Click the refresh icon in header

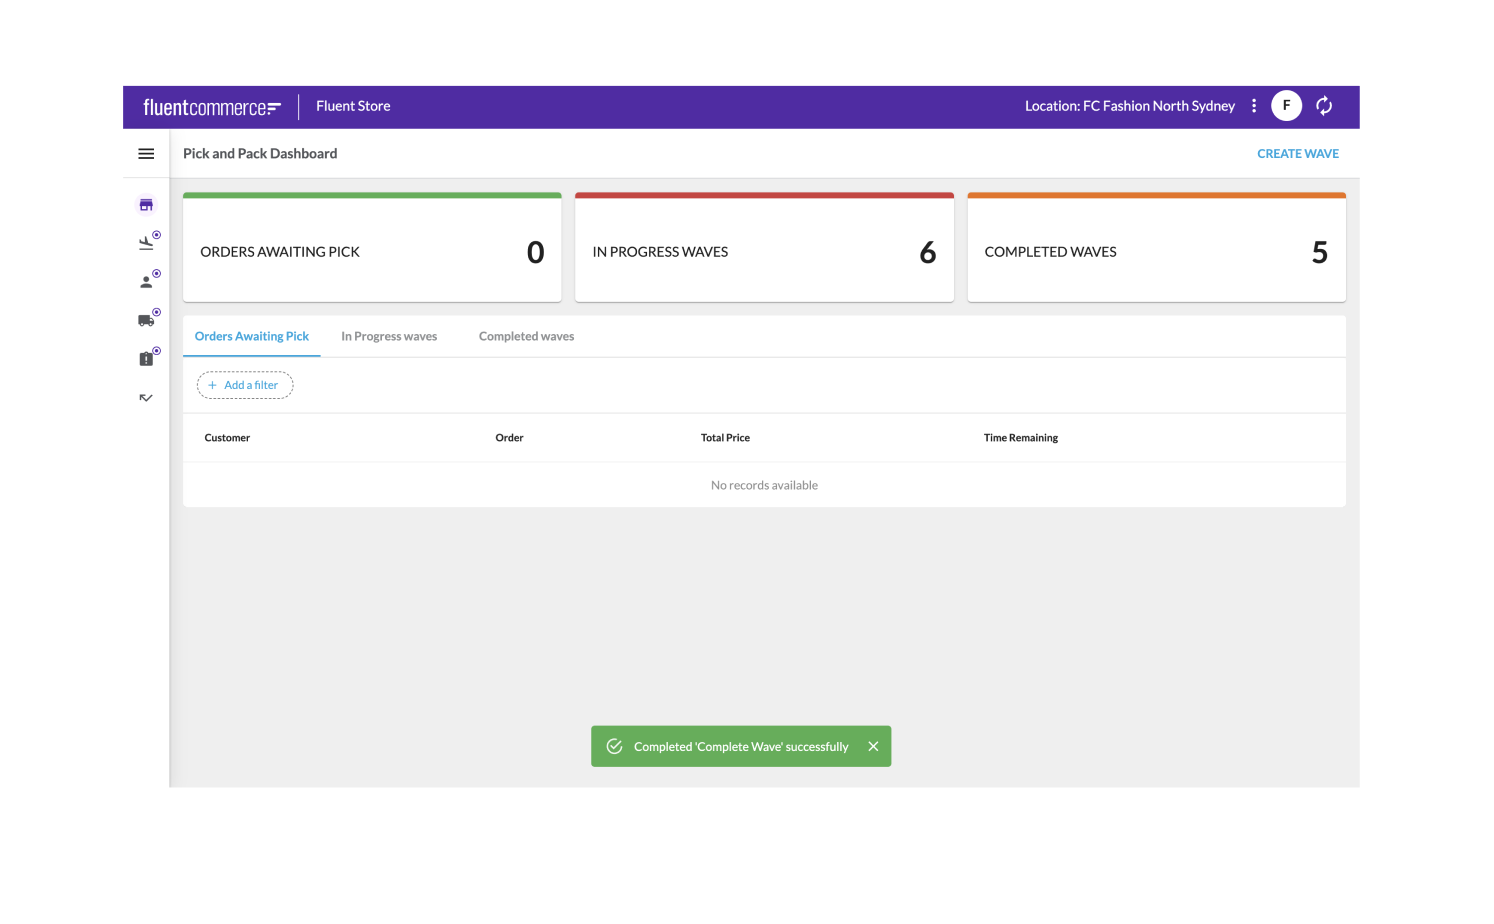pos(1324,106)
